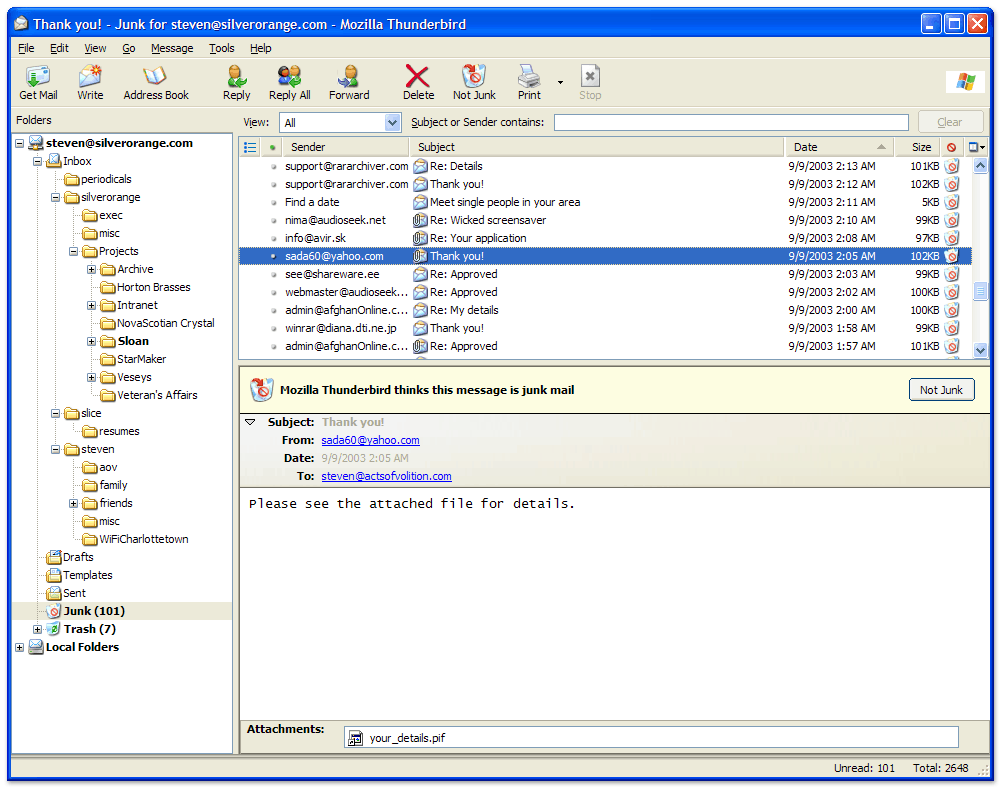Toggle junk status on 'Re: Wicked screensaver' message

(x=952, y=220)
